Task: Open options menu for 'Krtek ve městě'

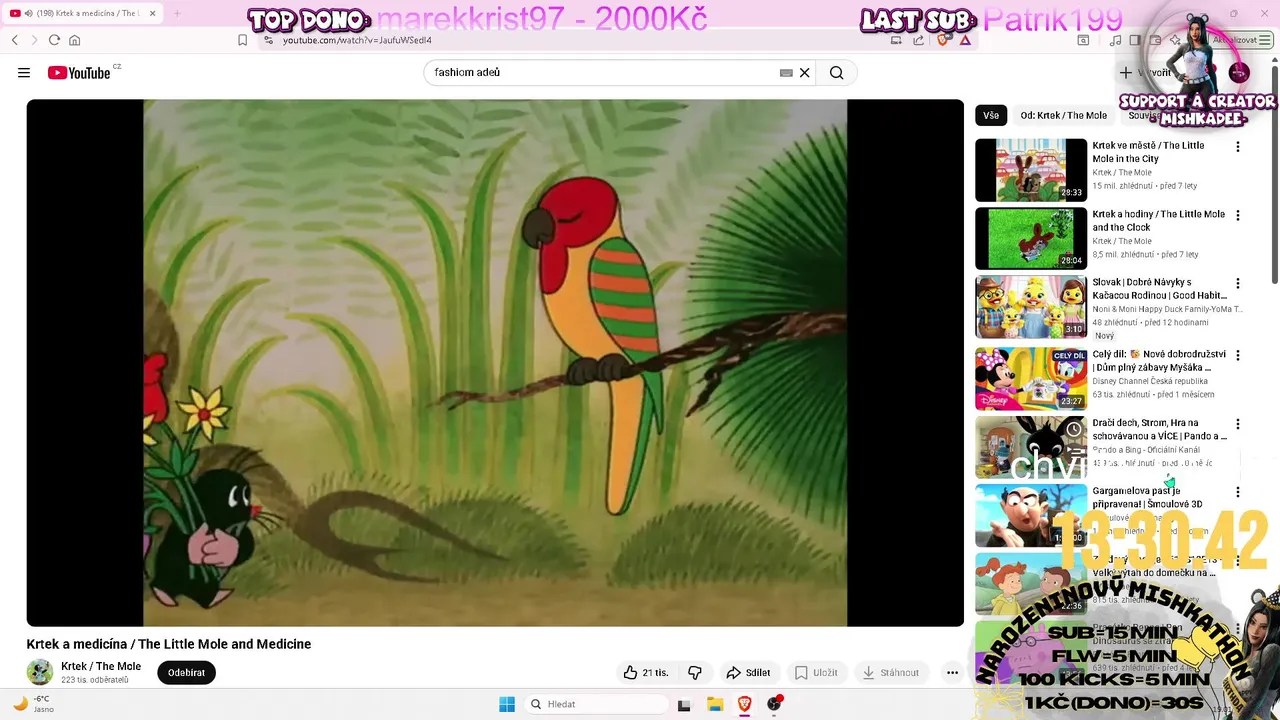Action: click(1238, 147)
